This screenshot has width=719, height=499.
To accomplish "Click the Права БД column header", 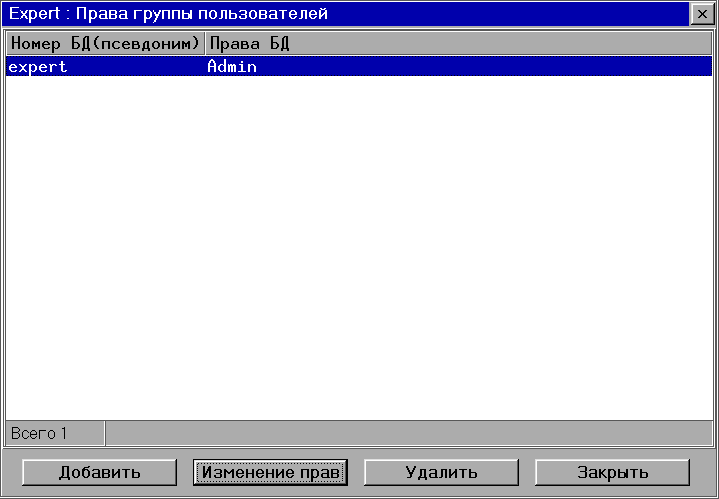I will click(459, 44).
